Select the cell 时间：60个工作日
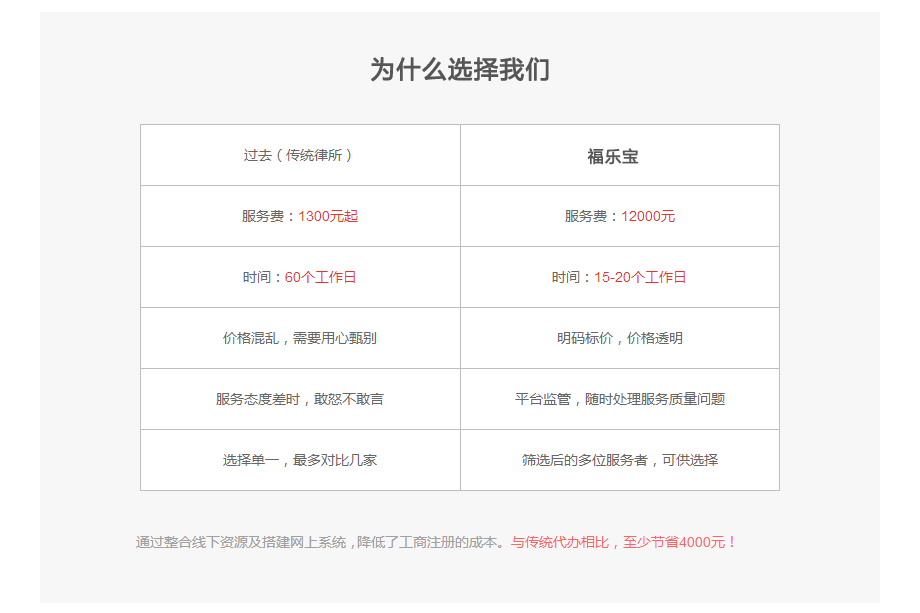 (x=300, y=277)
